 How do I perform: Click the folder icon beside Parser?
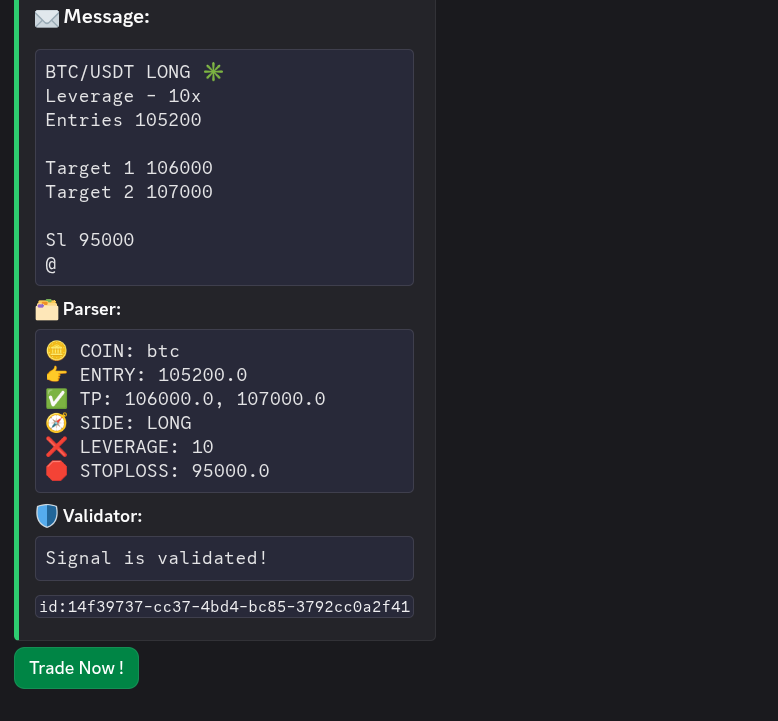47,310
